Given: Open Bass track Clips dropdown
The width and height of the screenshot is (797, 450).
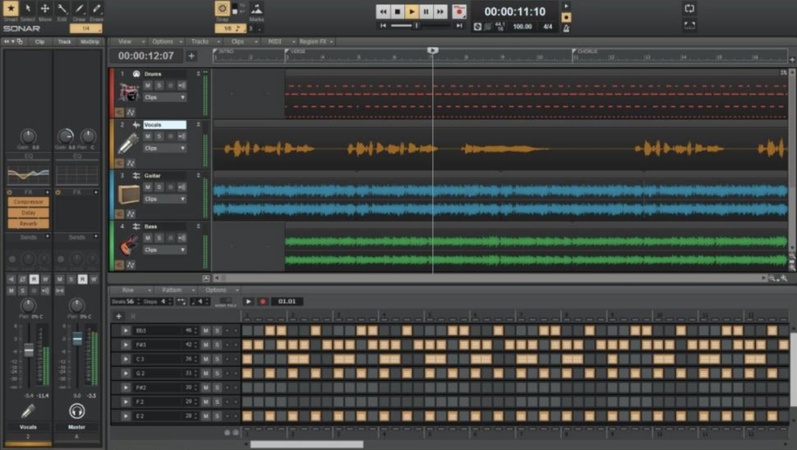Looking at the screenshot, I should click(x=165, y=250).
